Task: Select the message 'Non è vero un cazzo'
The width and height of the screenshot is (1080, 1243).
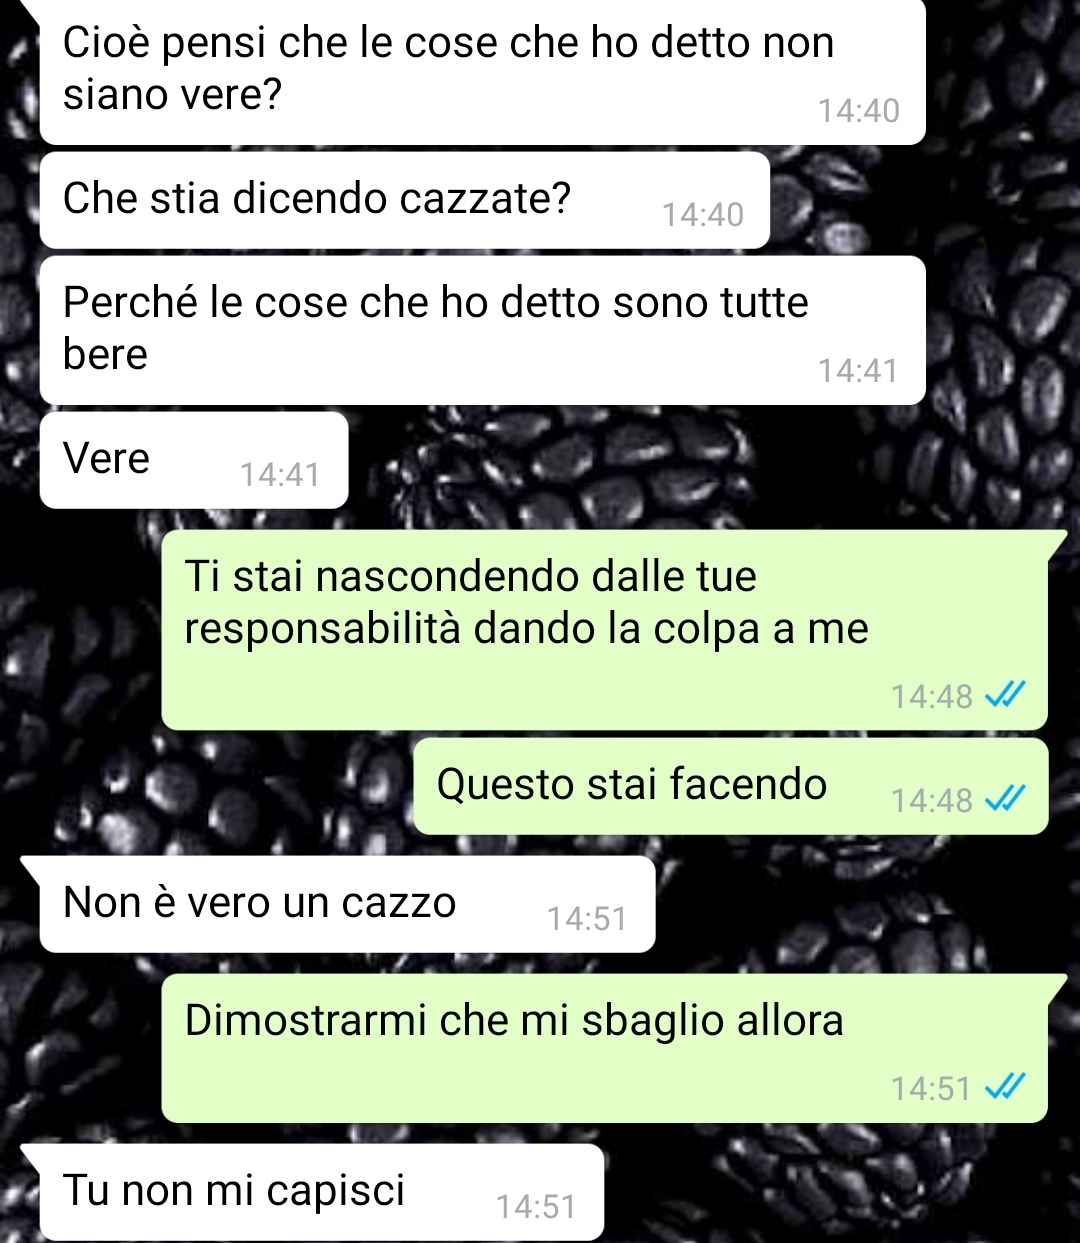Action: [347, 904]
